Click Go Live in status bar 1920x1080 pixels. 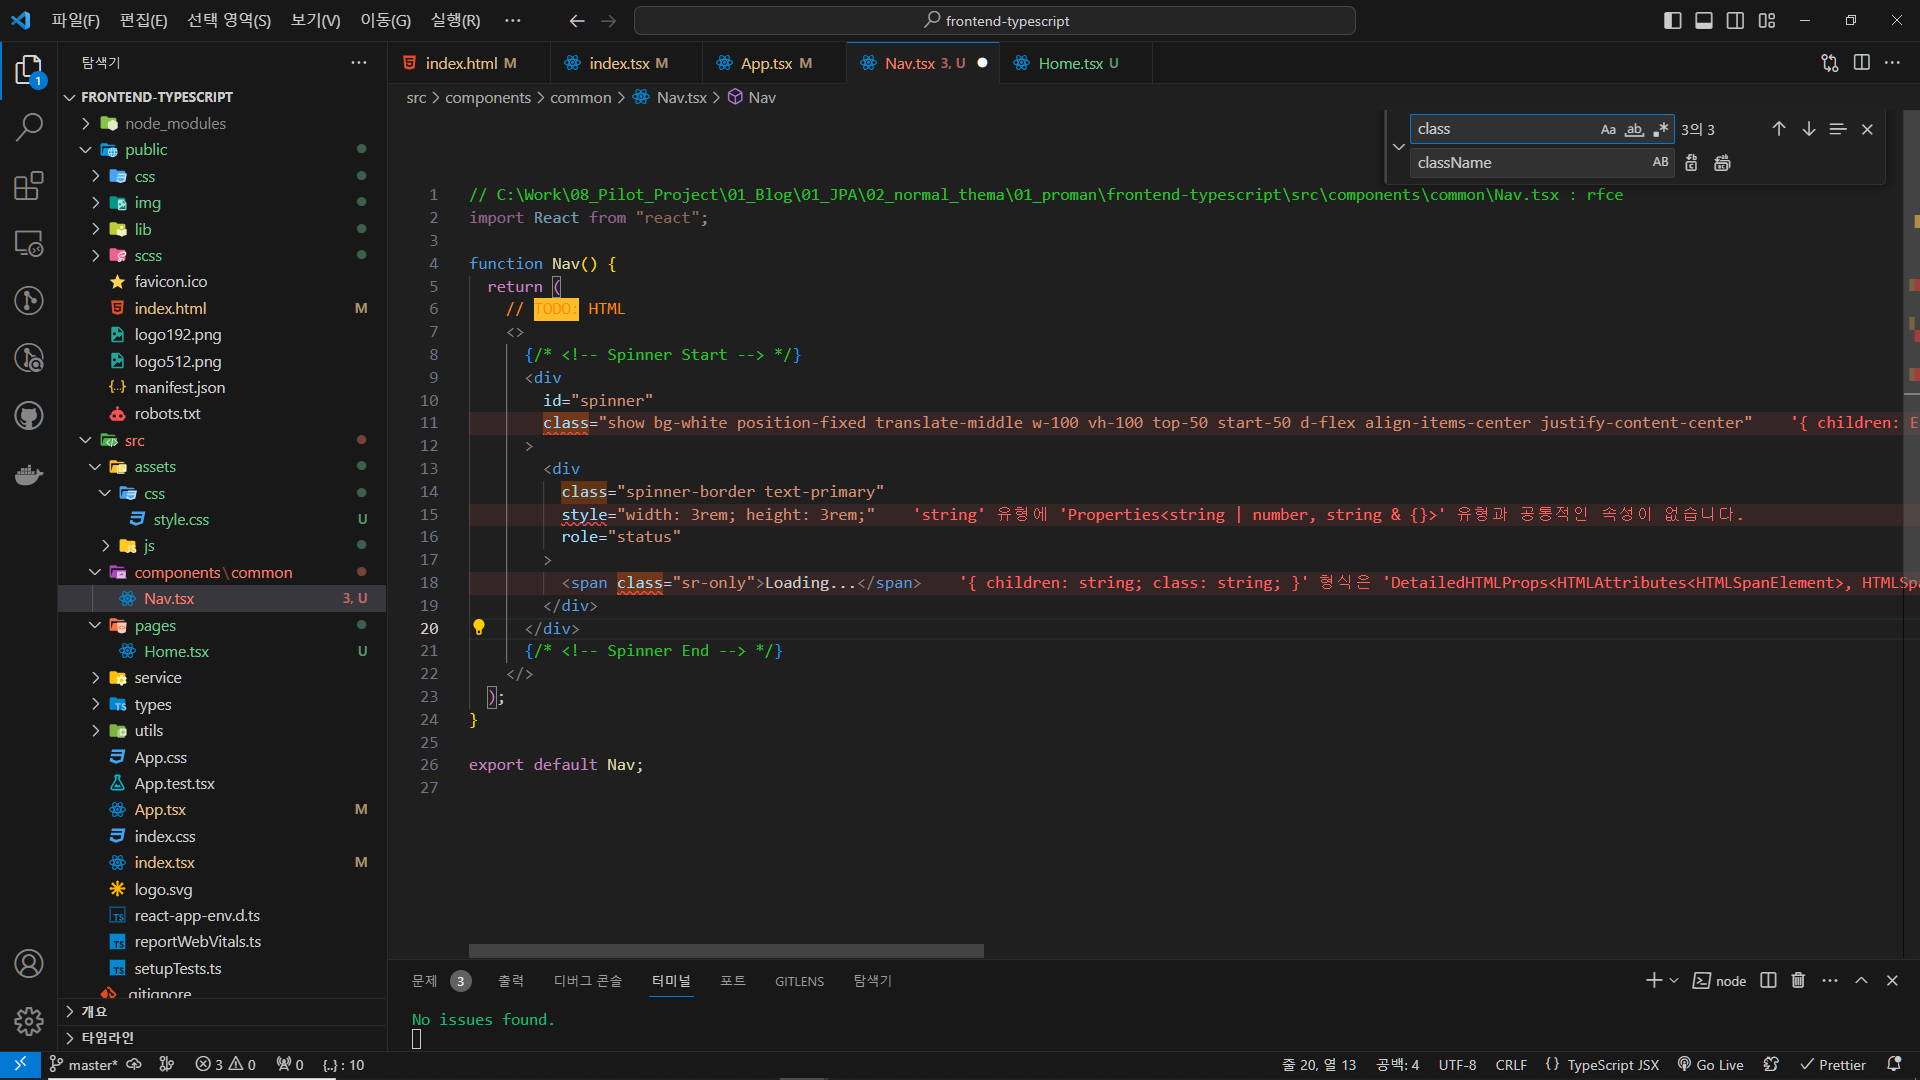[1710, 1065]
